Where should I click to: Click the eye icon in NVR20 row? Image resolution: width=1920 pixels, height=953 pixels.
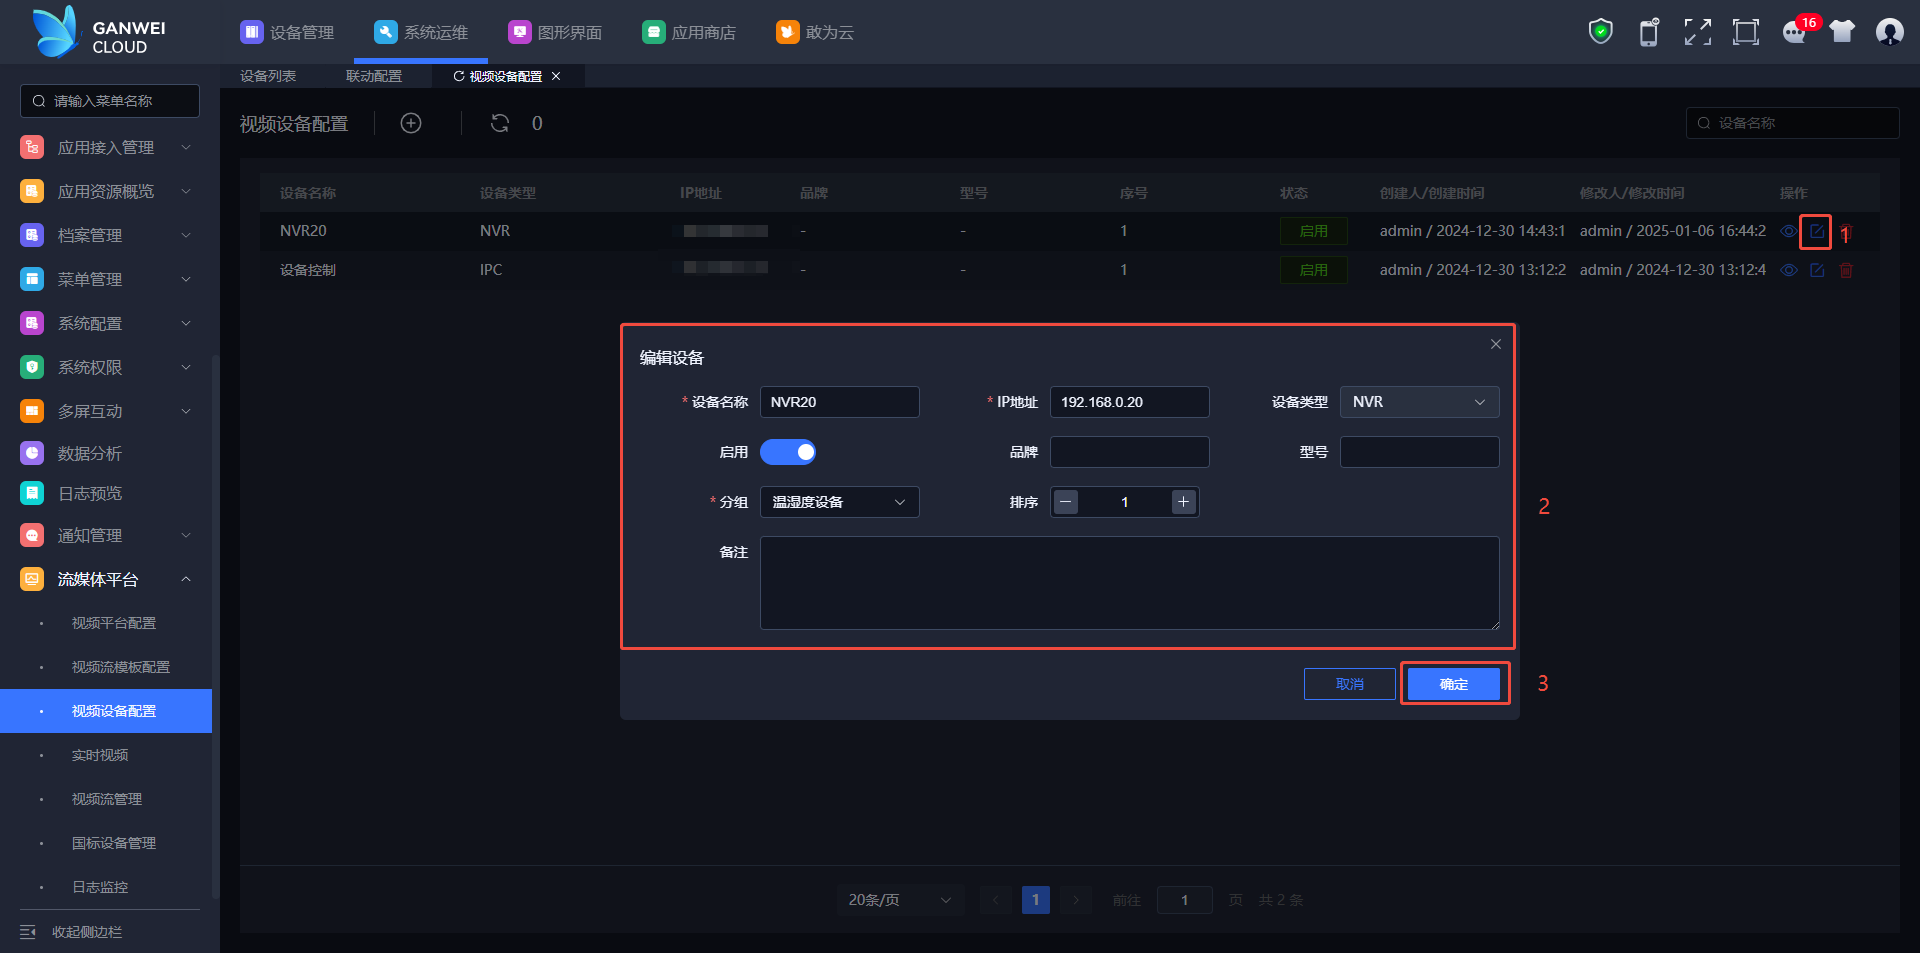pyautogui.click(x=1789, y=231)
